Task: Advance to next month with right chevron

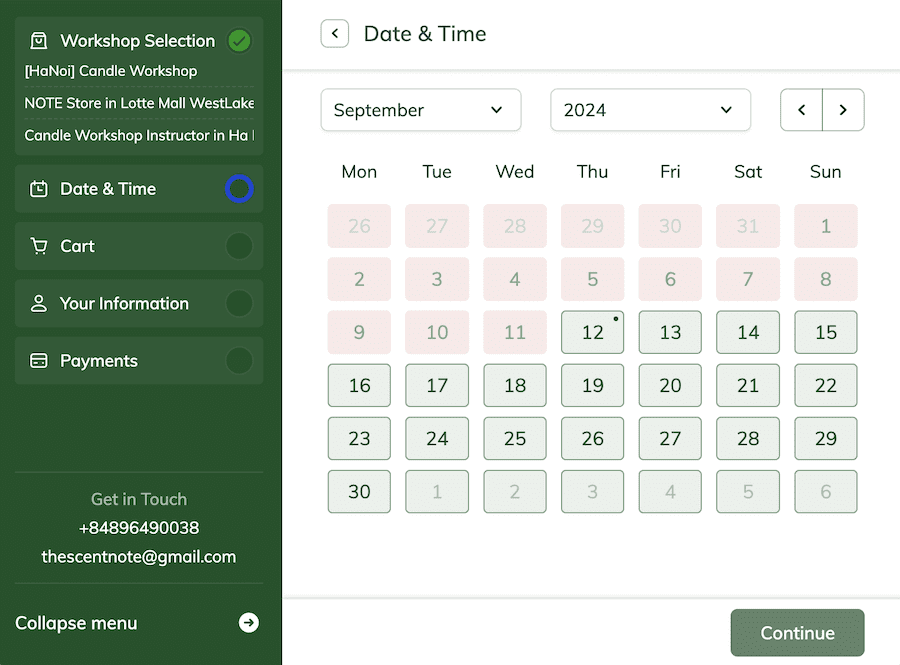Action: tap(843, 110)
